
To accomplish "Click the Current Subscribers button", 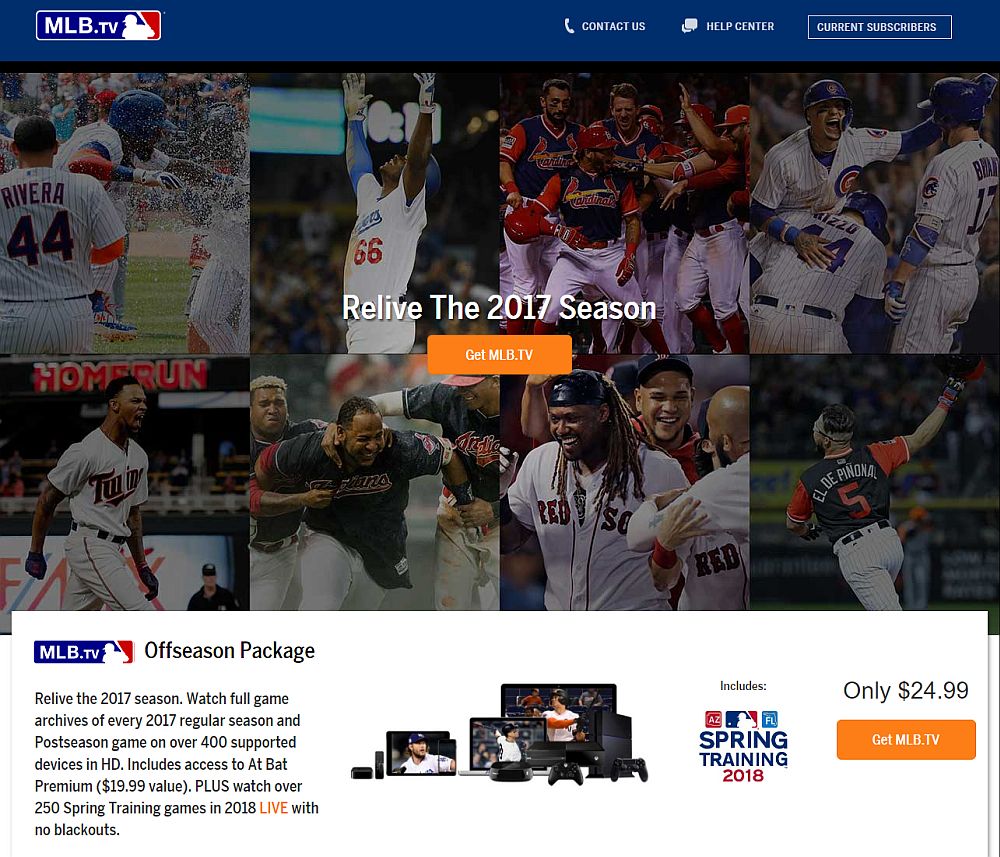I will tap(879, 27).
